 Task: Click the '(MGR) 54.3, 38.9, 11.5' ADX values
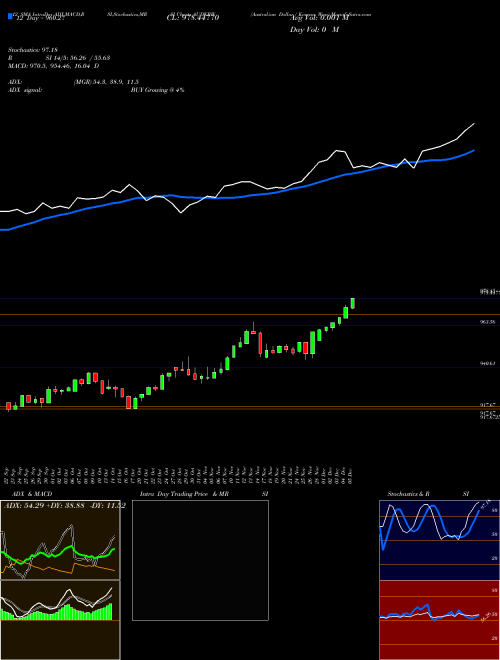pyautogui.click(x=106, y=82)
